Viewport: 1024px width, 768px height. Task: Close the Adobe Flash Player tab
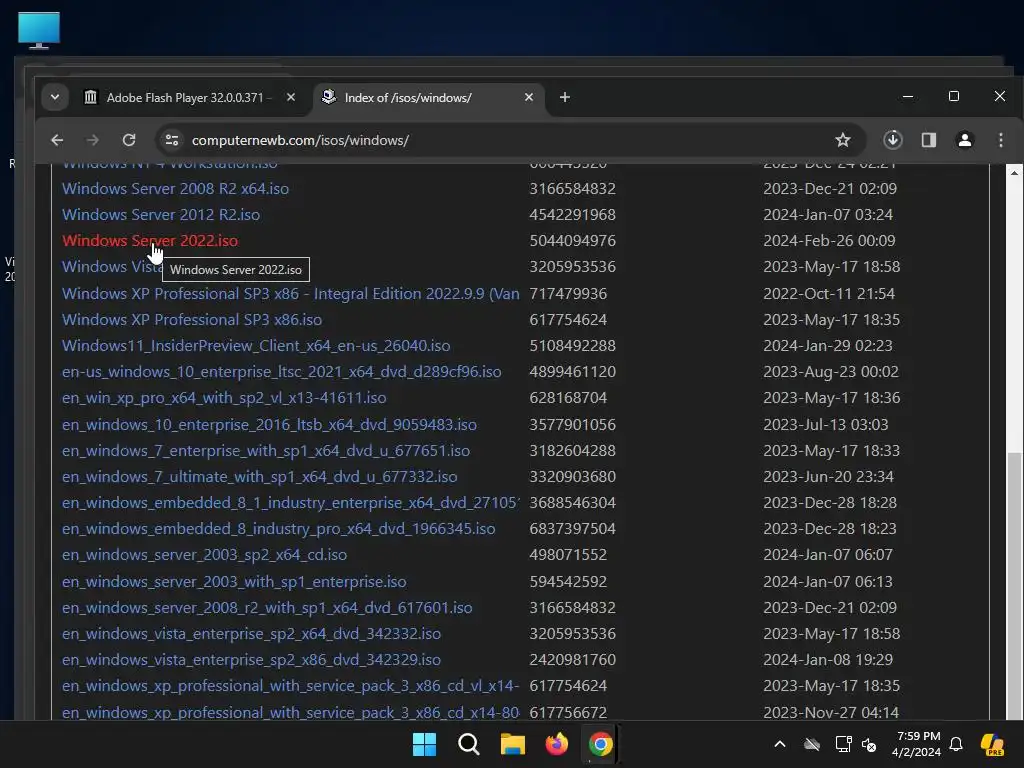click(x=291, y=97)
